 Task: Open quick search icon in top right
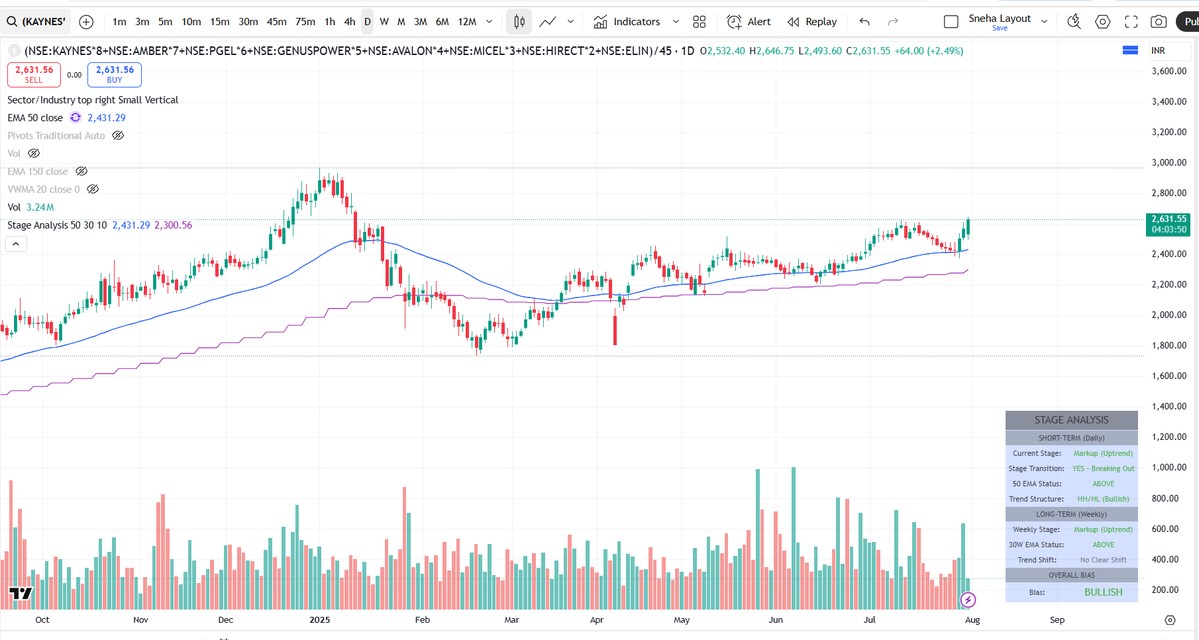tap(1074, 21)
